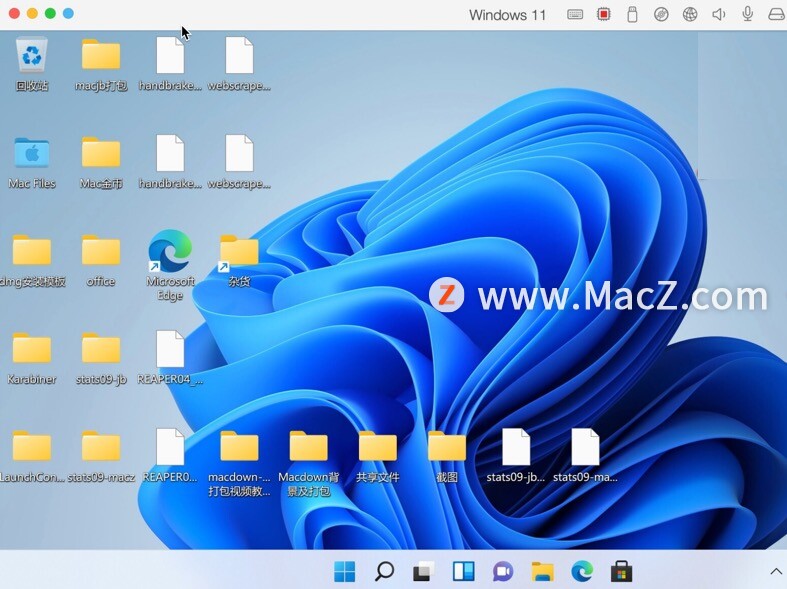Close the Windows 11 VM window

[14, 14]
